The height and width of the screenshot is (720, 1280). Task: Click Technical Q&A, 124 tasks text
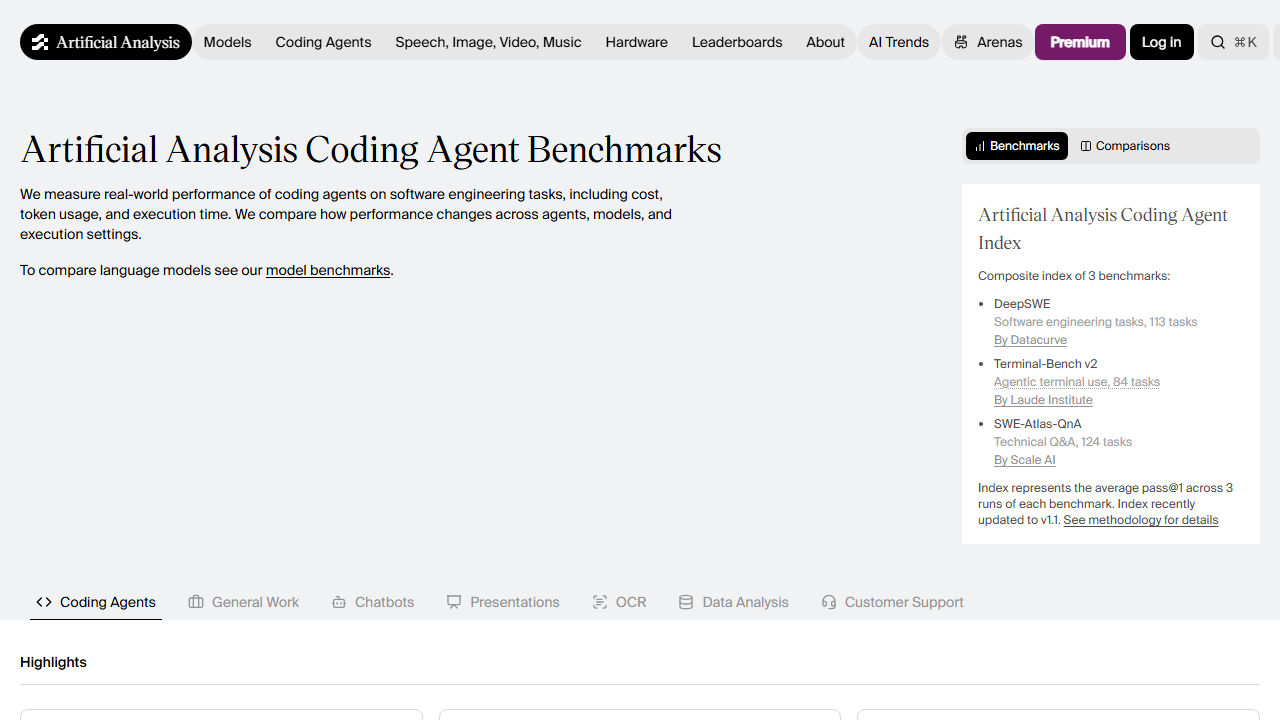point(1063,442)
